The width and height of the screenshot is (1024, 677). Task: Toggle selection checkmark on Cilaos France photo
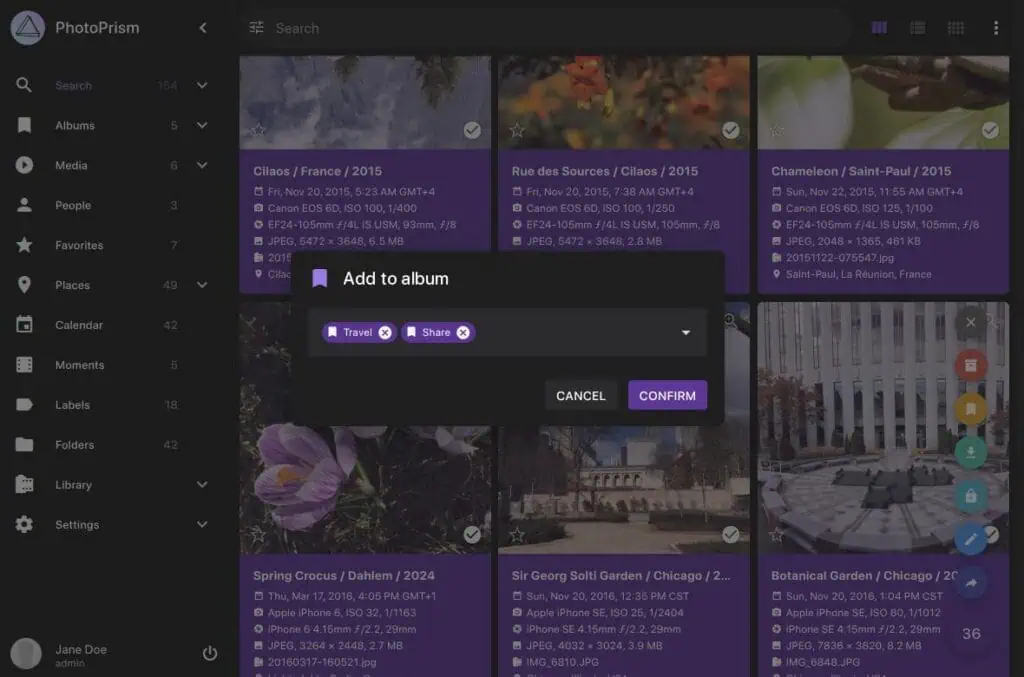click(x=472, y=130)
